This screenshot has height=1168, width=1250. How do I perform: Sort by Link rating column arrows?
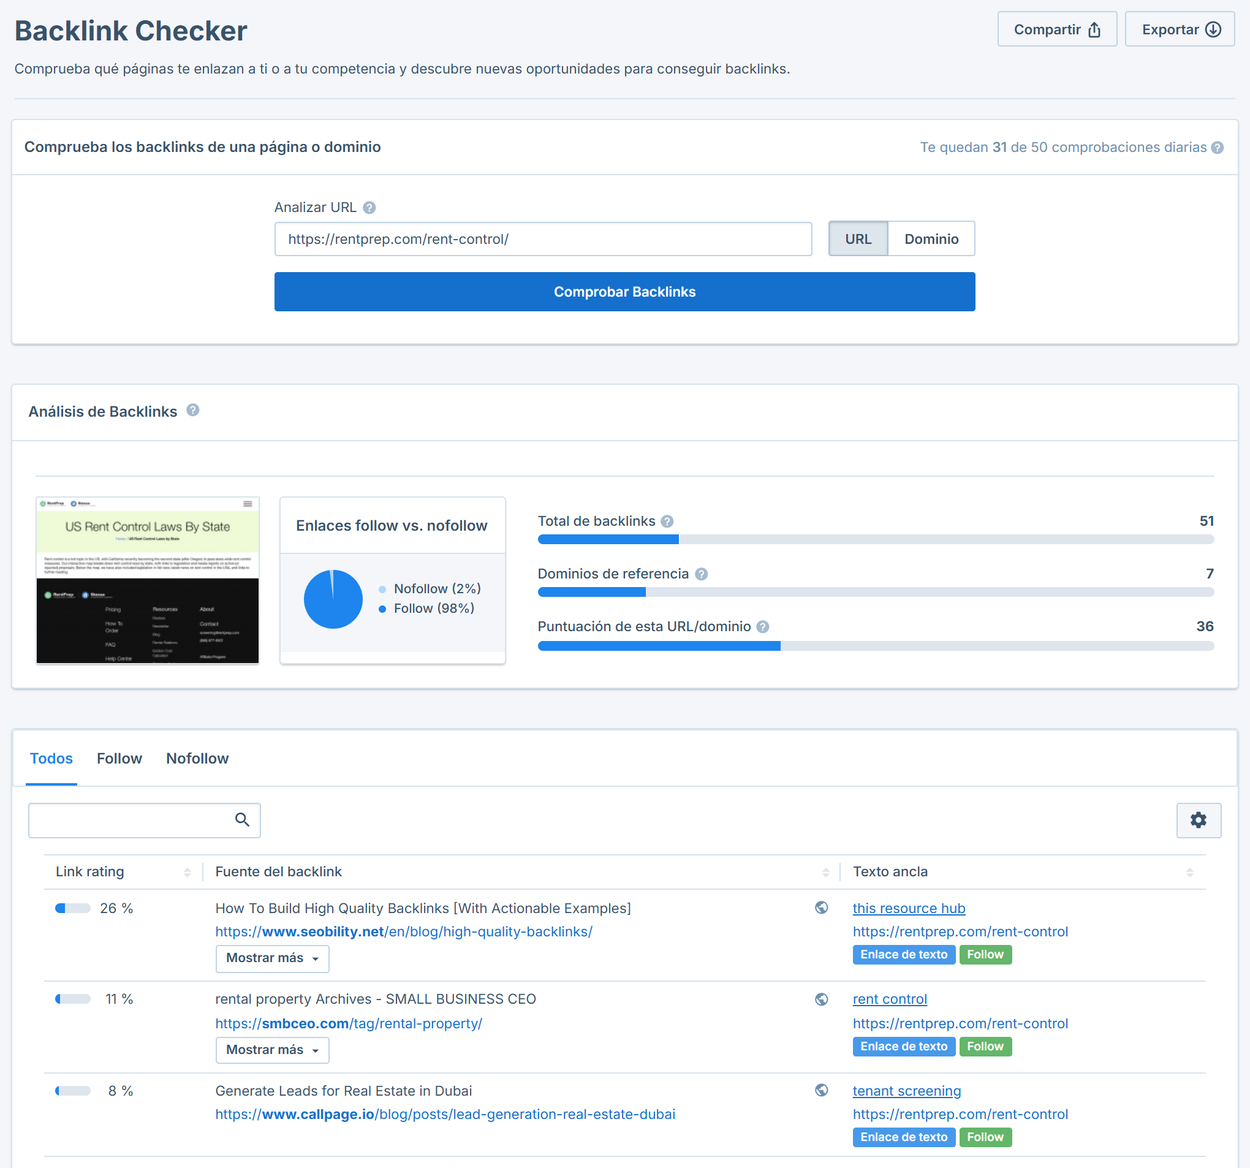coord(187,873)
